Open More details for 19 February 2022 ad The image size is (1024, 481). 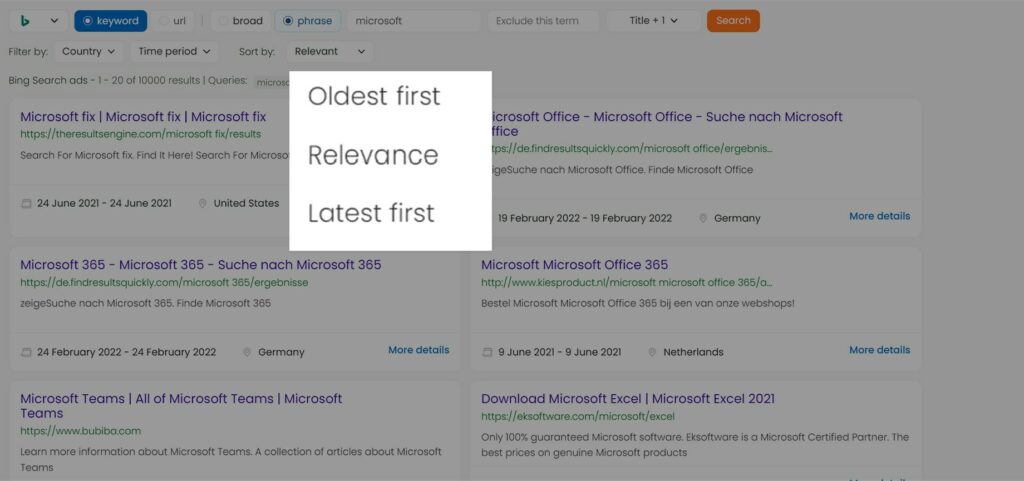(x=879, y=216)
